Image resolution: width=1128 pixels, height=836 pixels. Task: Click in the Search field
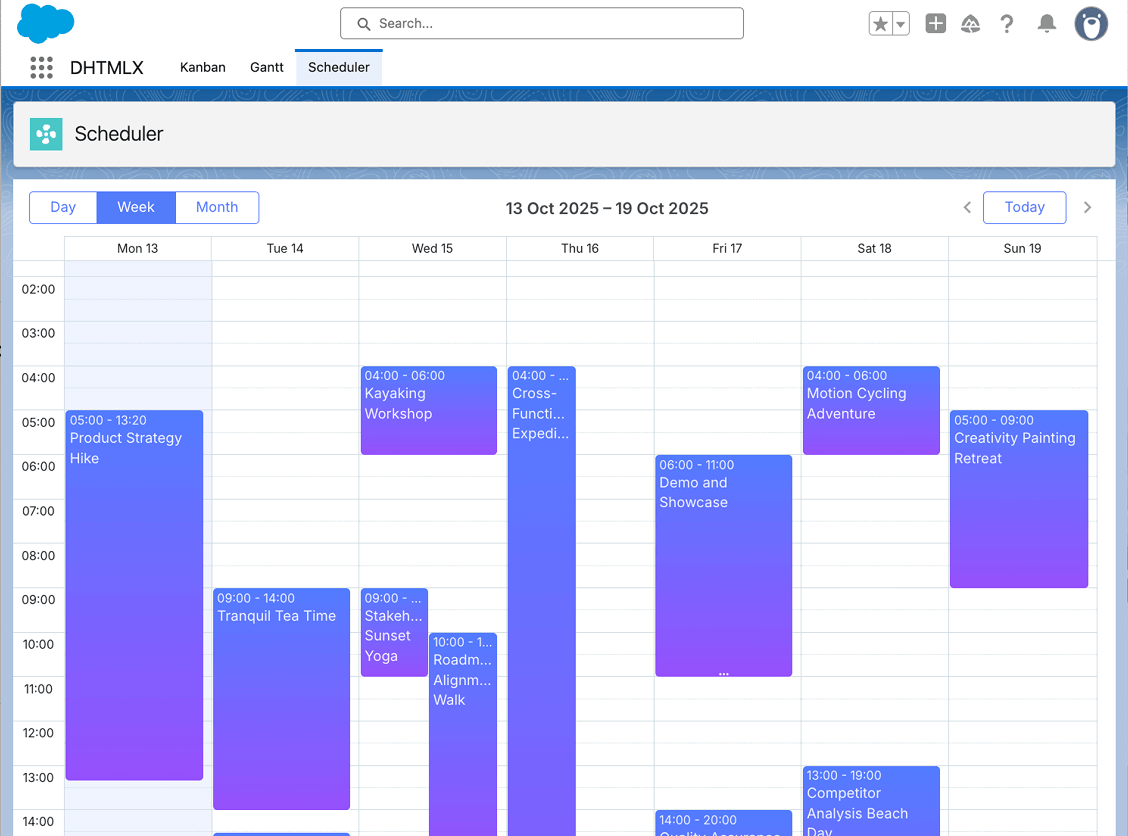click(542, 23)
